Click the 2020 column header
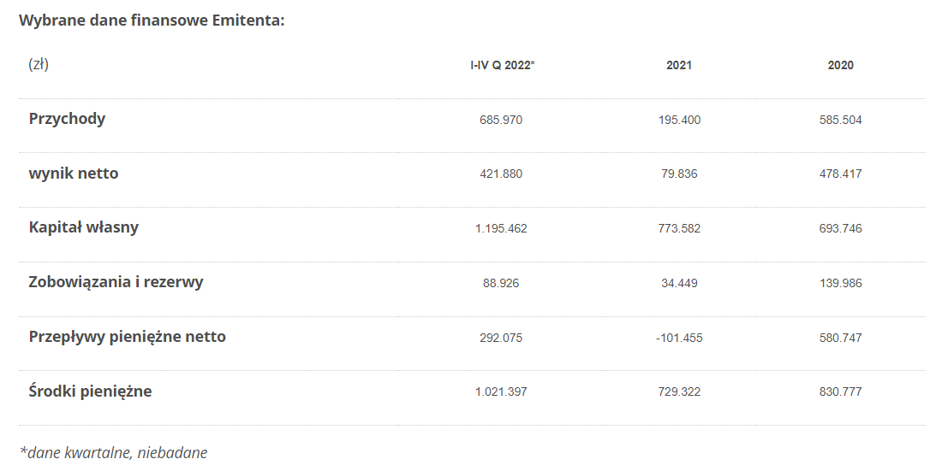 (841, 65)
